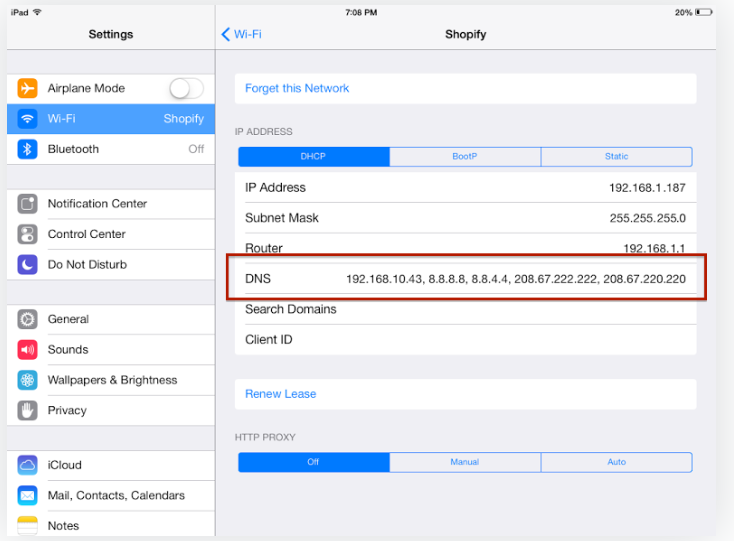The width and height of the screenshot is (734, 541).
Task: Select the DHCP segment
Action: (314, 156)
